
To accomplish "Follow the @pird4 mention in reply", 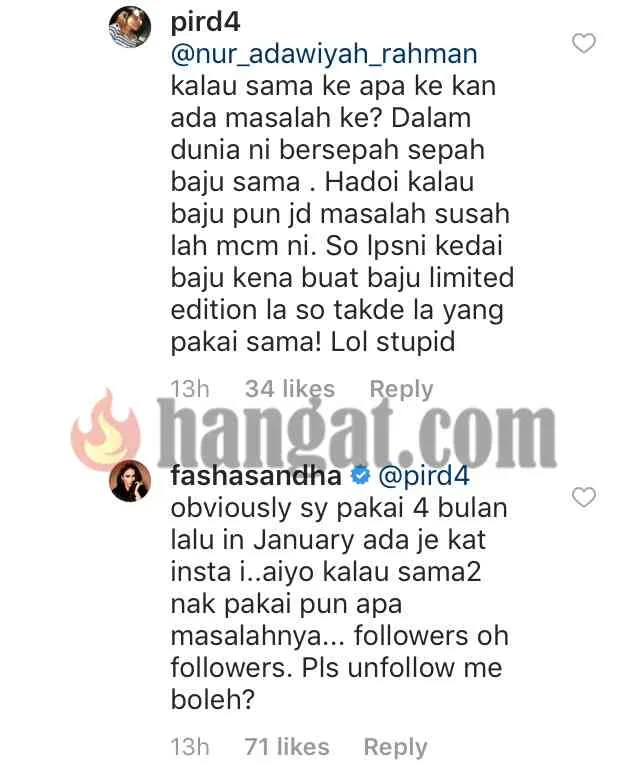I will [x=424, y=476].
